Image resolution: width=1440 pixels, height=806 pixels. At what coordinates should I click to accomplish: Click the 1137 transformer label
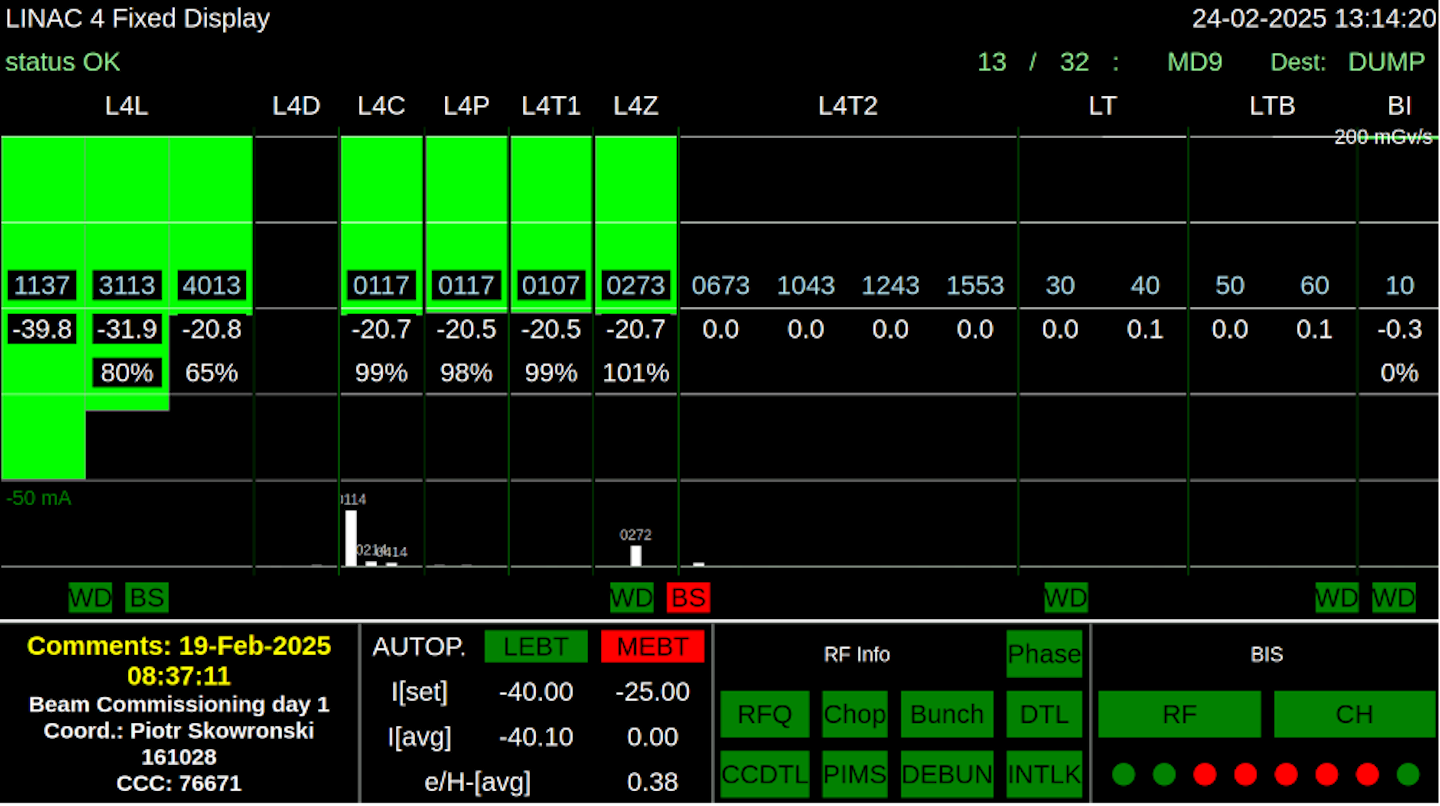pos(42,285)
